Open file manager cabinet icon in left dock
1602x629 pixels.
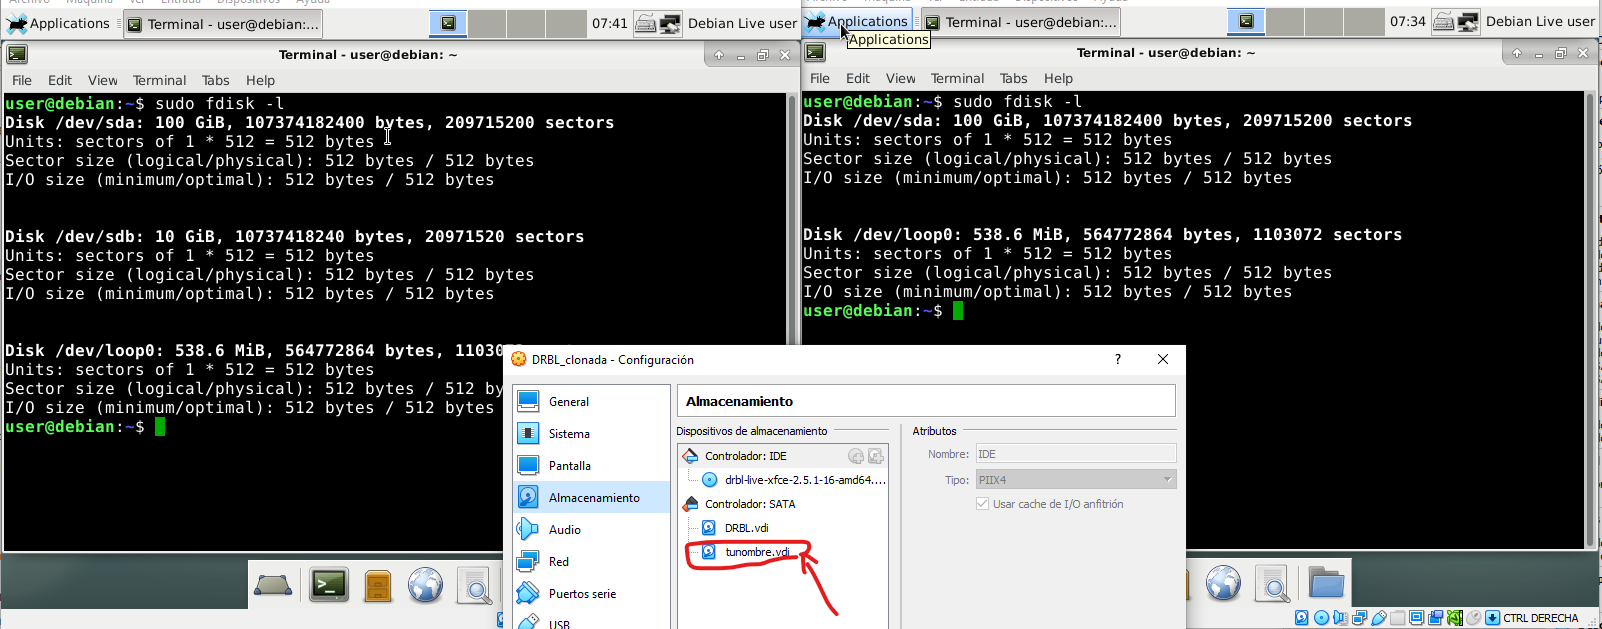pyautogui.click(x=378, y=585)
